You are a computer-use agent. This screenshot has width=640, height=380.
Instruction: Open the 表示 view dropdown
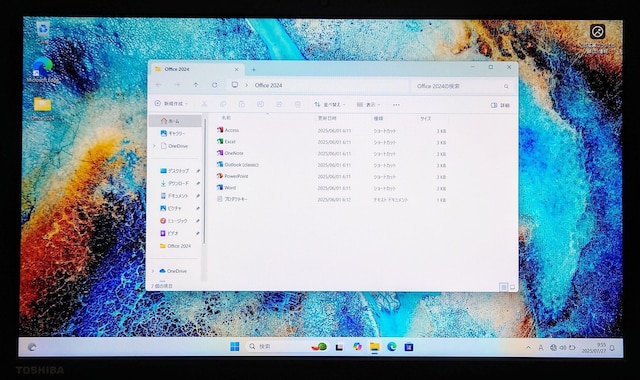point(369,105)
